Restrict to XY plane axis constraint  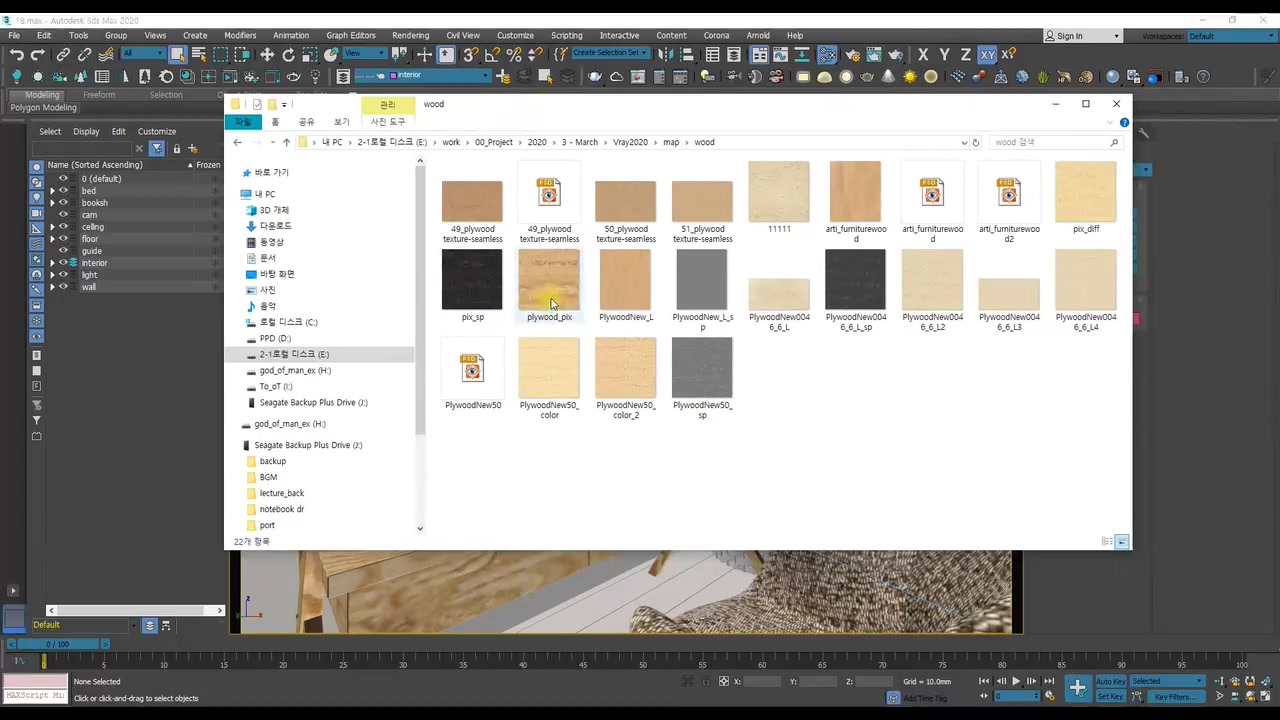coord(987,55)
